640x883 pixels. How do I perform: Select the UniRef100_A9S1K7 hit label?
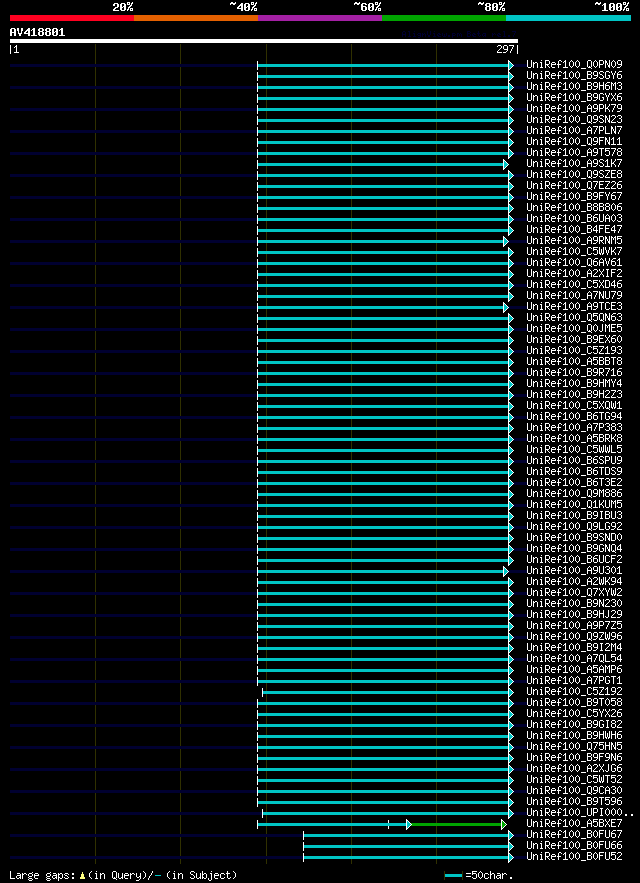pyautogui.click(x=575, y=163)
